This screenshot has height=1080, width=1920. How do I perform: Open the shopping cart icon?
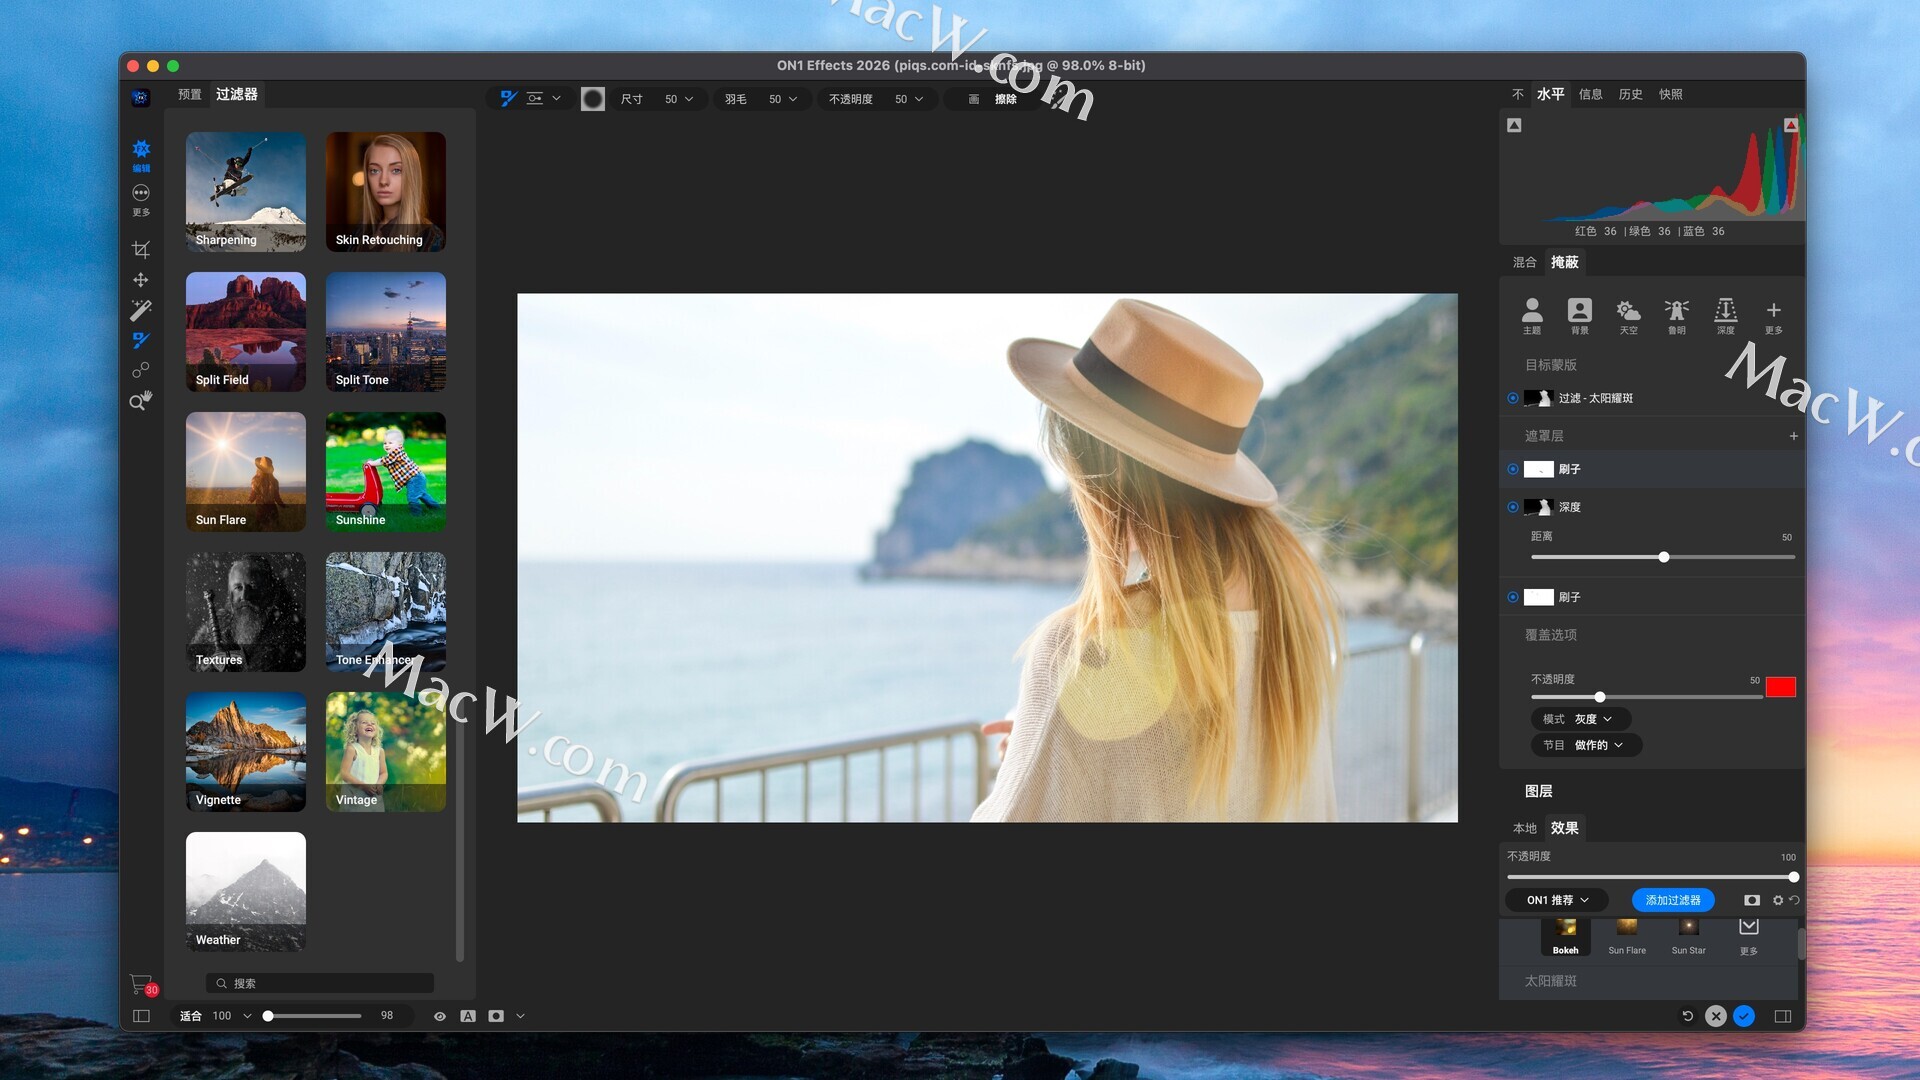click(141, 984)
